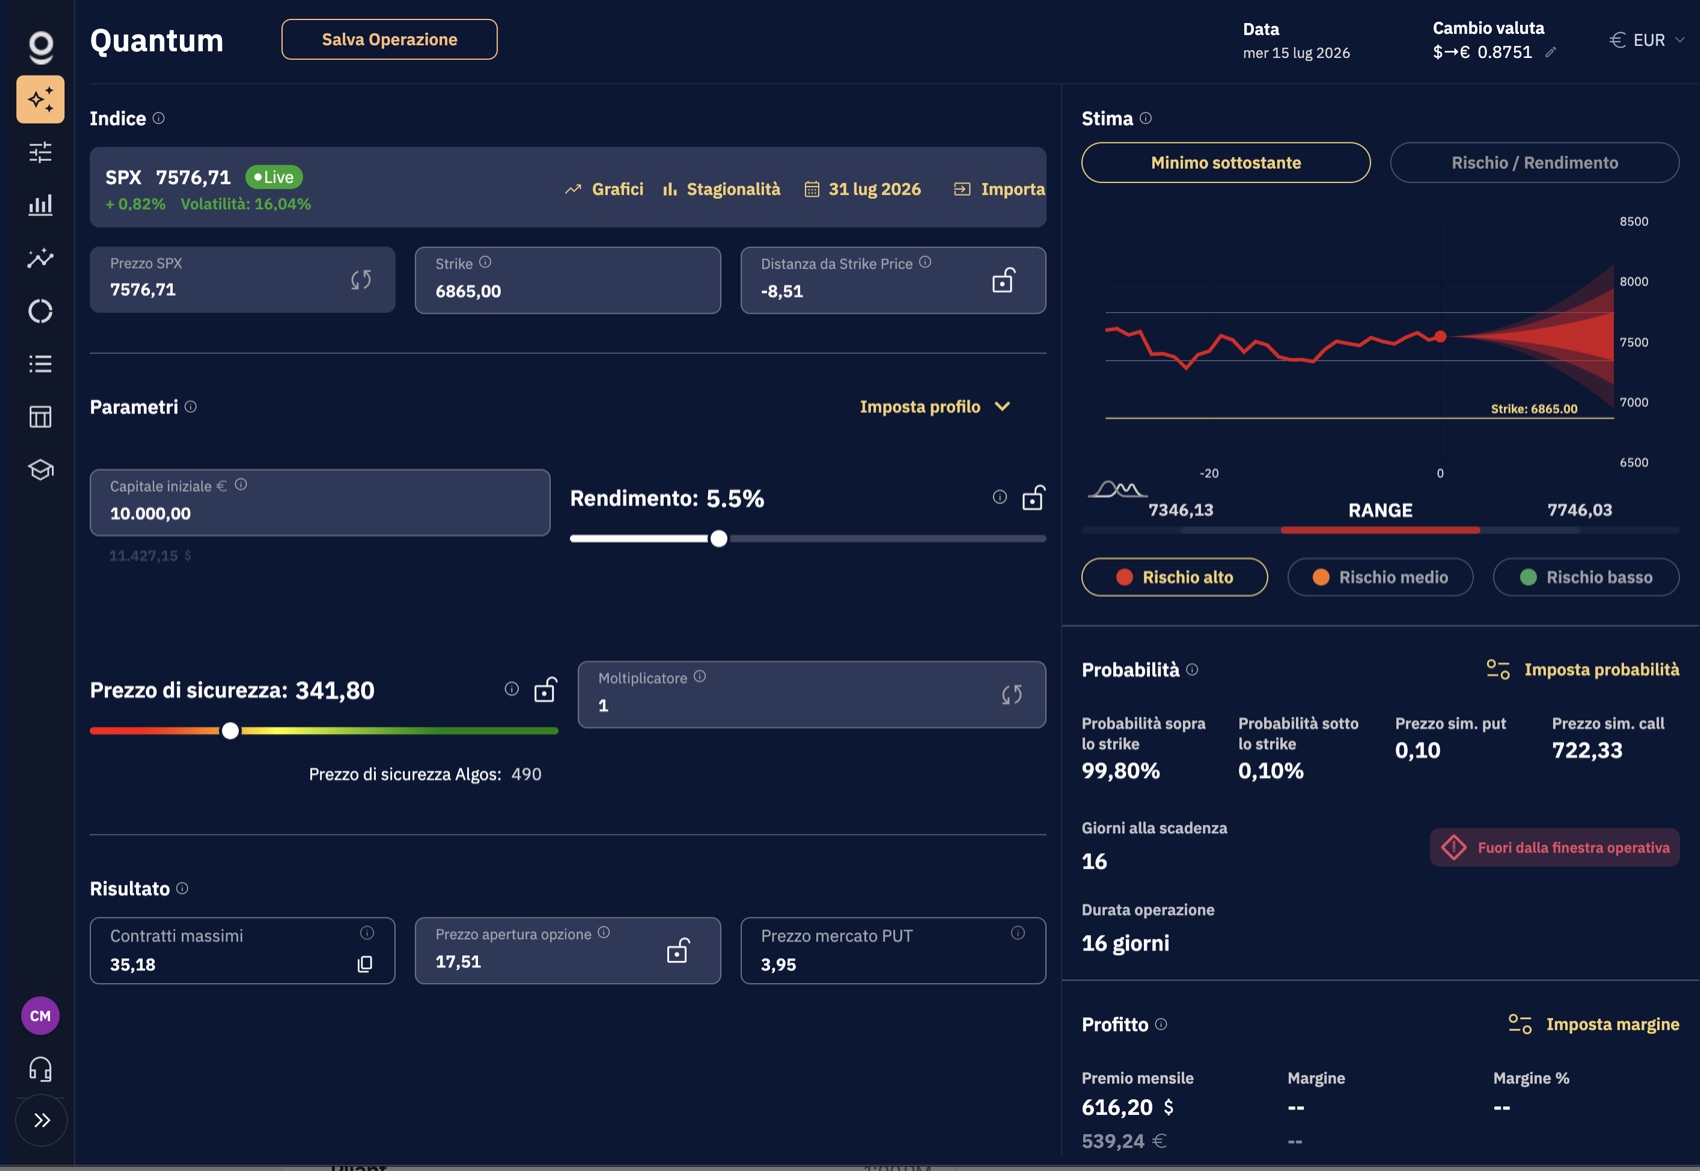Expand the Imposta profilo dropdown
Viewport: 1700px width, 1171px height.
(936, 406)
